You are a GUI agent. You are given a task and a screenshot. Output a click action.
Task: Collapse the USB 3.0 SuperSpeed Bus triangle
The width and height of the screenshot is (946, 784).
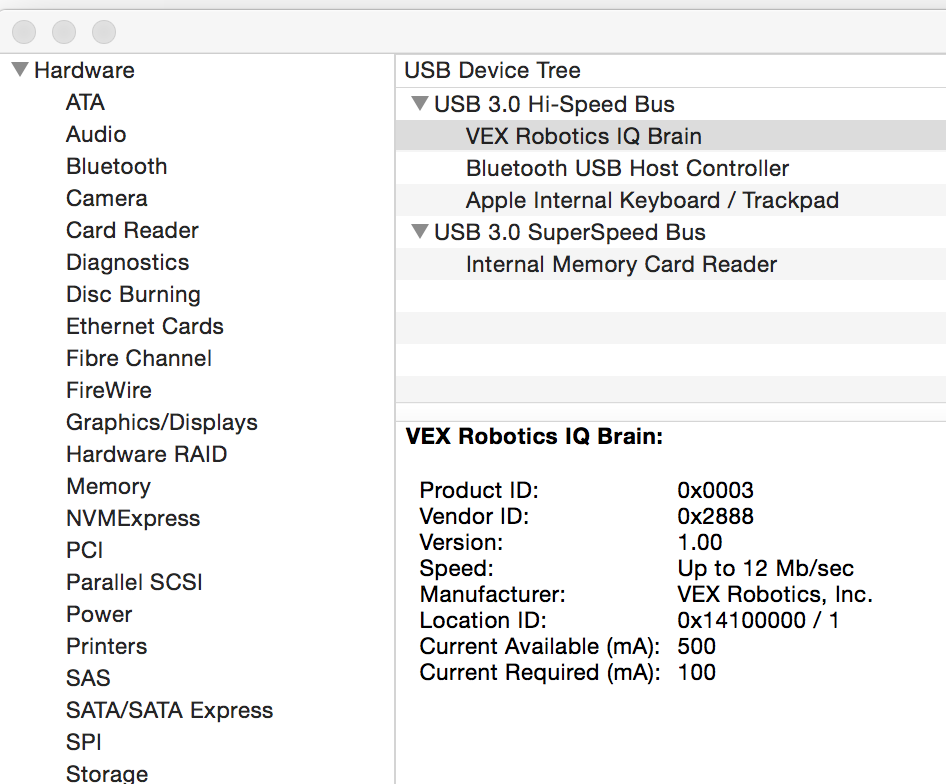click(x=420, y=231)
